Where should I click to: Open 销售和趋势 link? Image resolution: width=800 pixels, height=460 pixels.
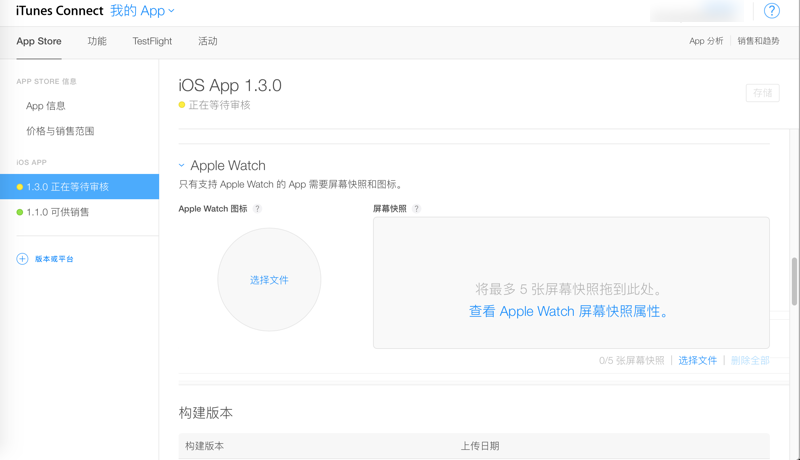click(758, 41)
